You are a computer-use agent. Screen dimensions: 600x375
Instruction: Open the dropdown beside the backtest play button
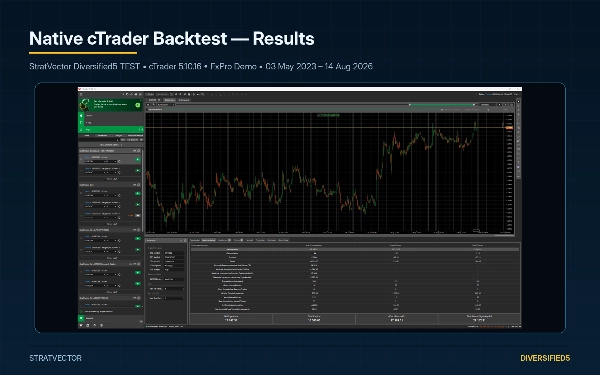pos(165,104)
